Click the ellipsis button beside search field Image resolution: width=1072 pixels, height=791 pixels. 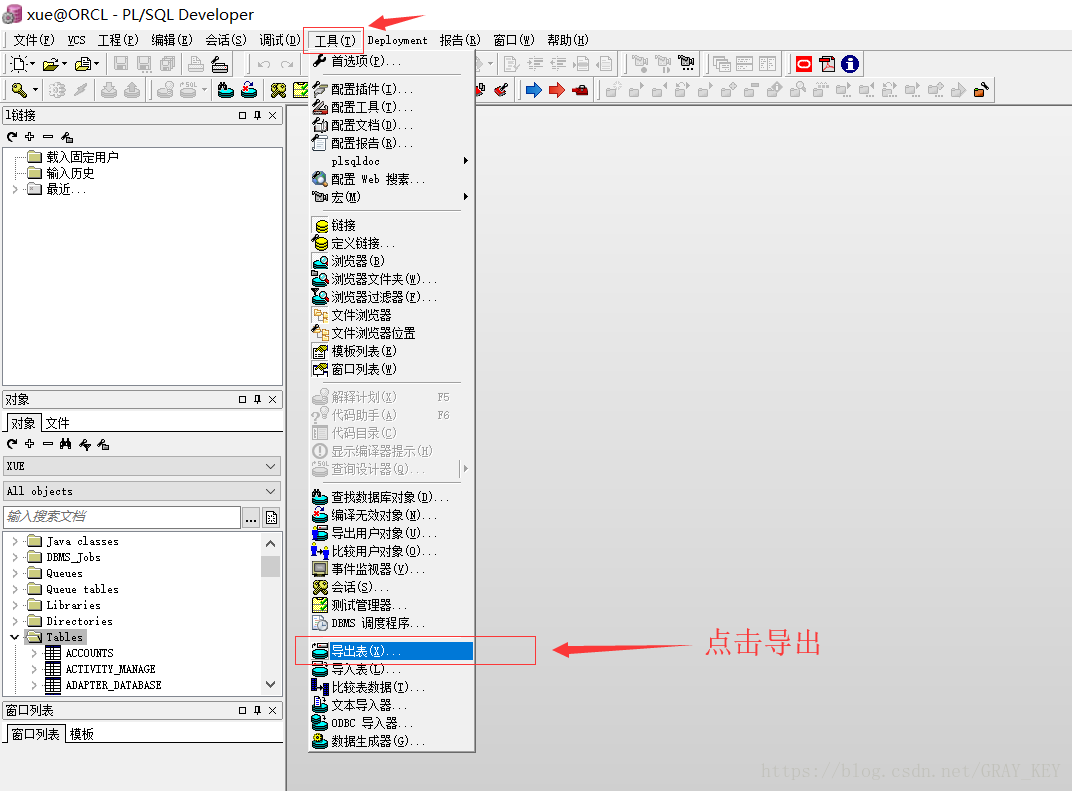[251, 518]
